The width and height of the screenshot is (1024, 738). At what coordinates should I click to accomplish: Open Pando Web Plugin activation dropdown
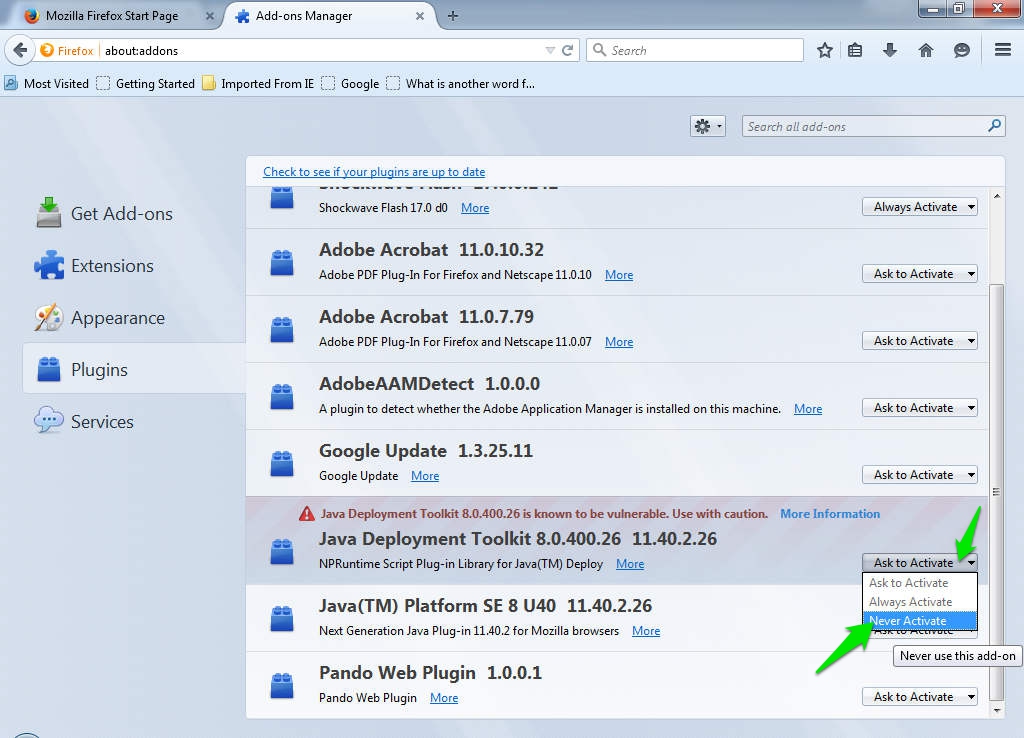[920, 697]
